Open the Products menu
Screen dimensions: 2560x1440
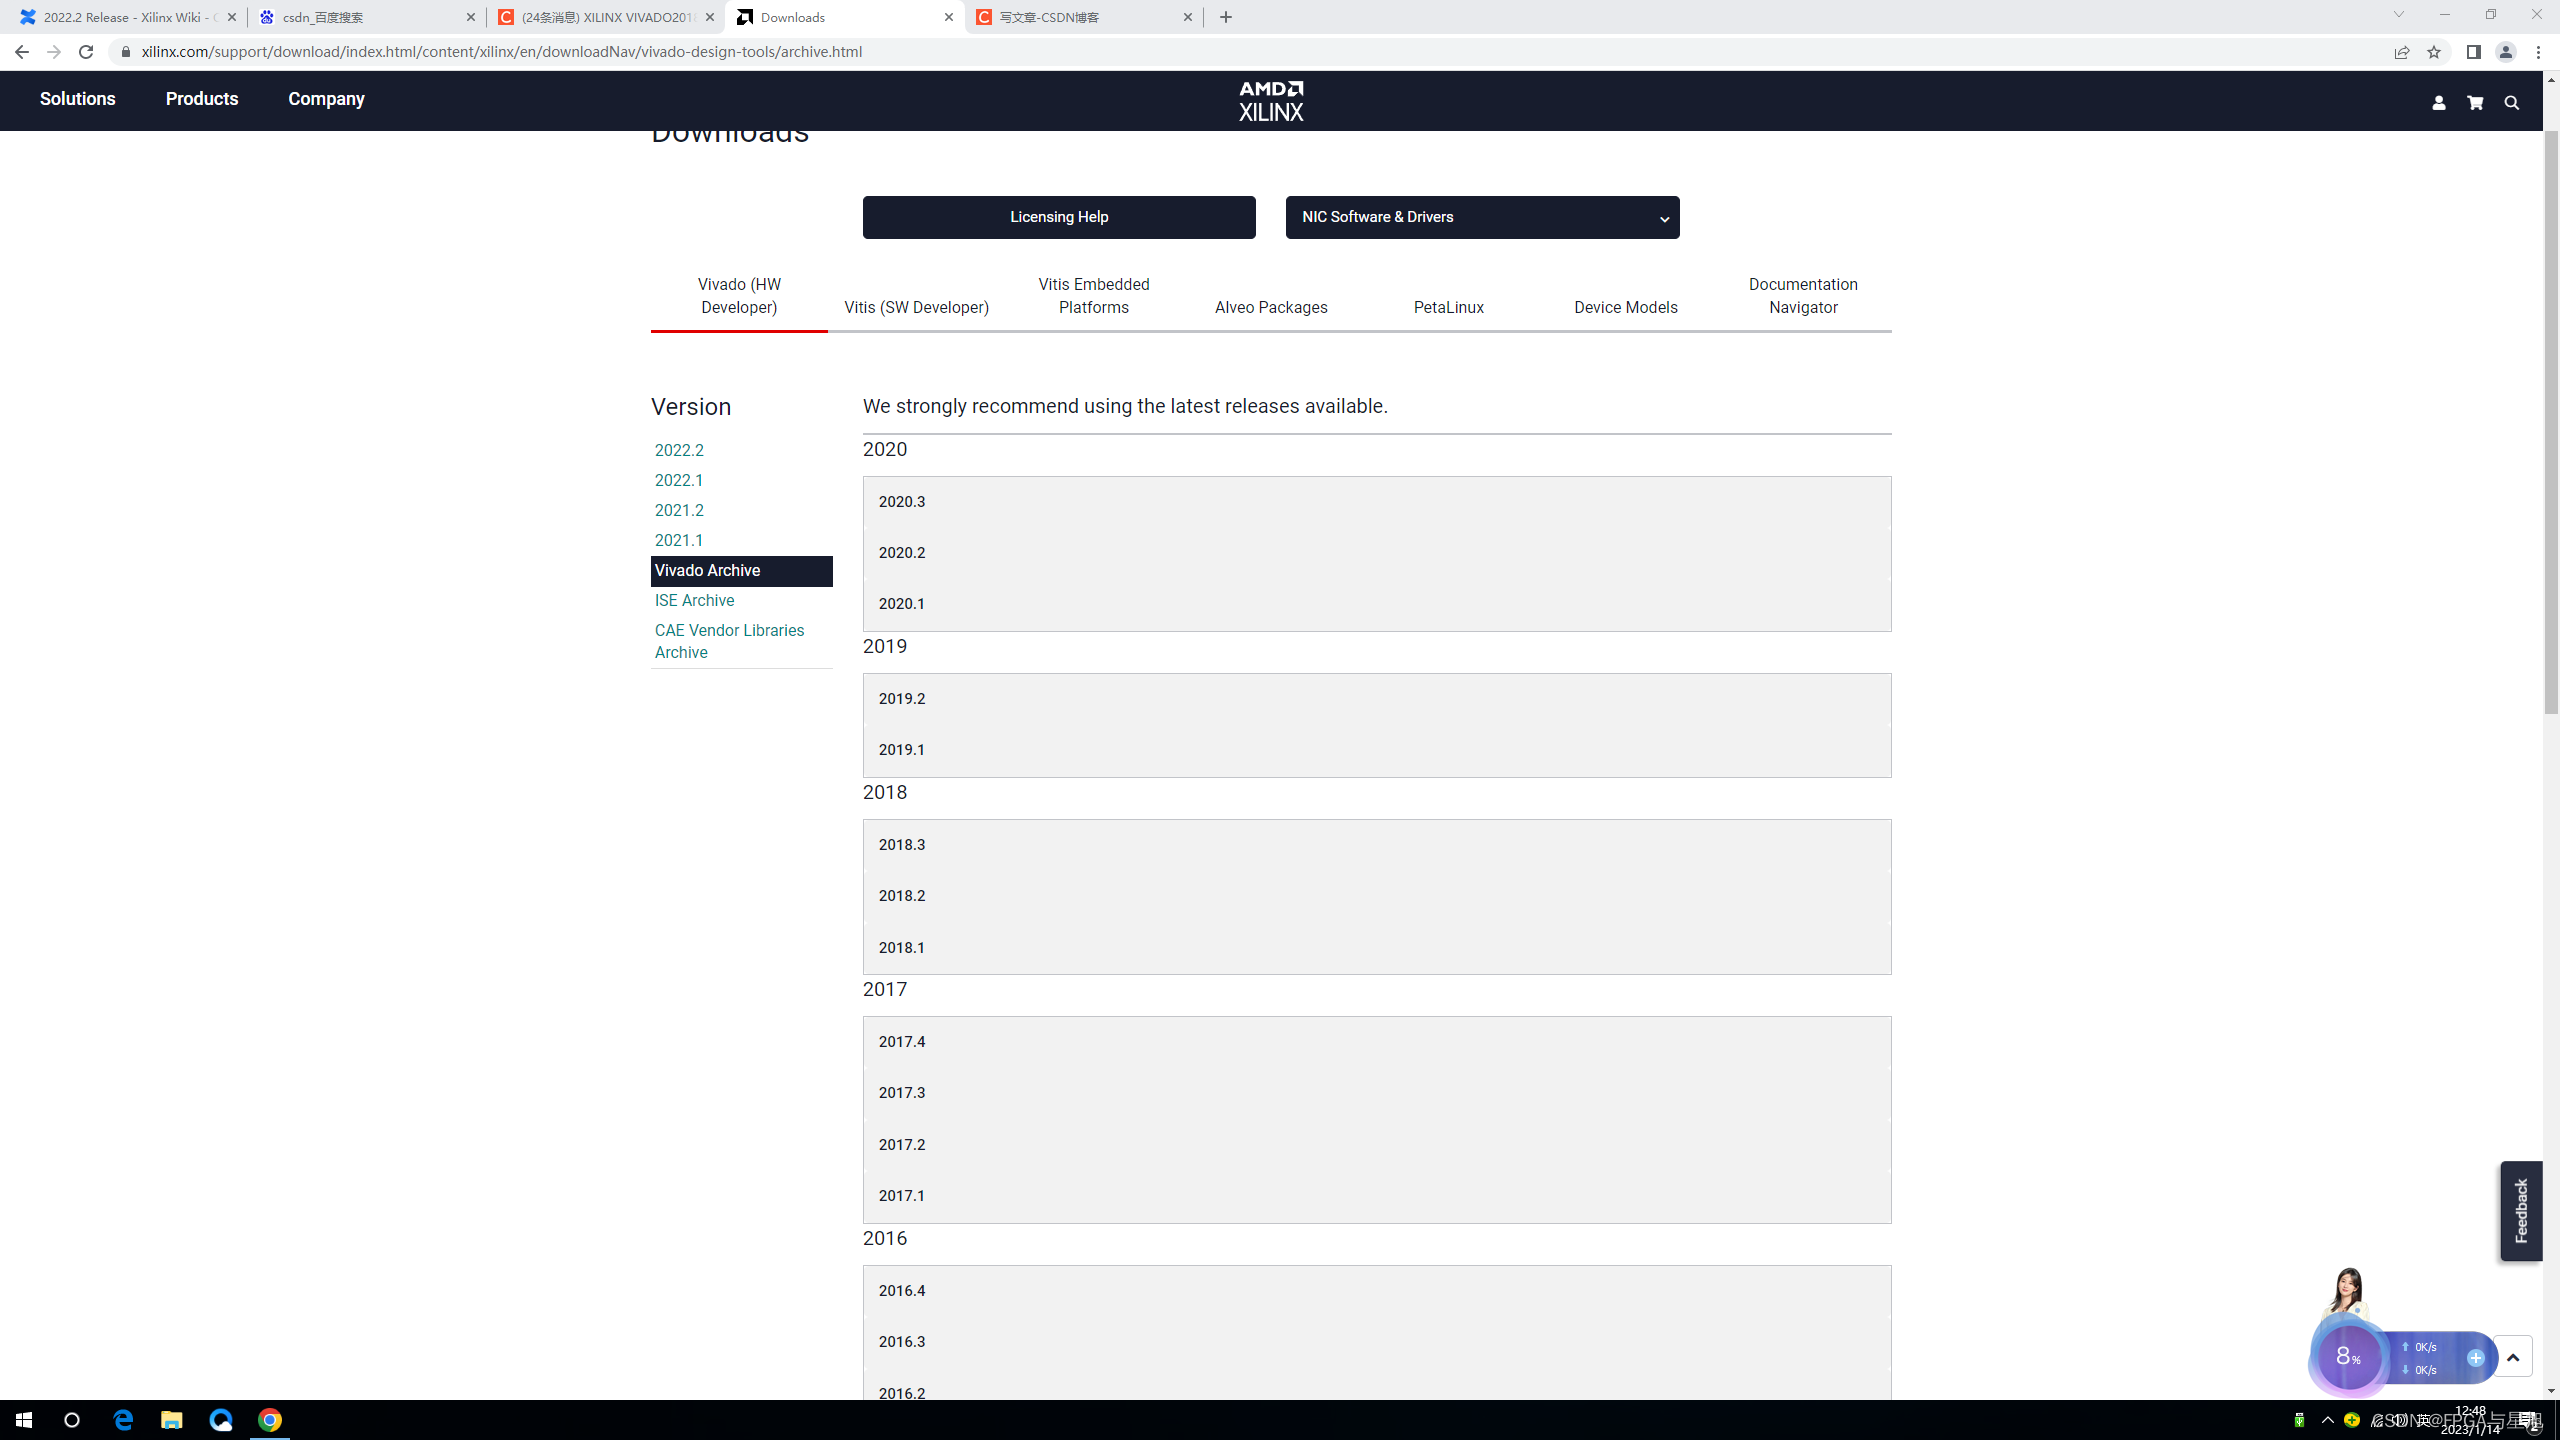202,99
